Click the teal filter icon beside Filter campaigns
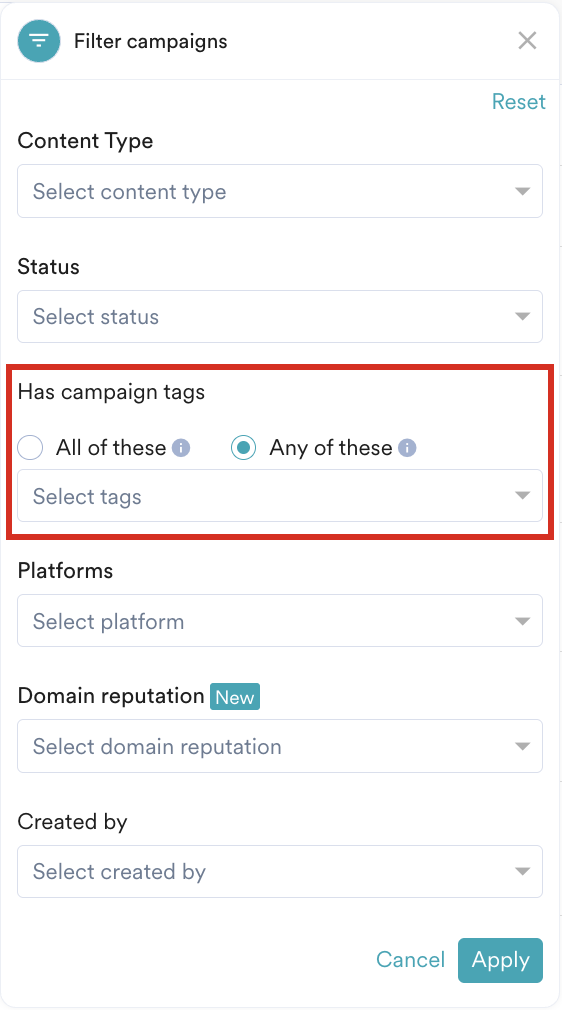Screen dimensions: 562x1010 click(39, 41)
